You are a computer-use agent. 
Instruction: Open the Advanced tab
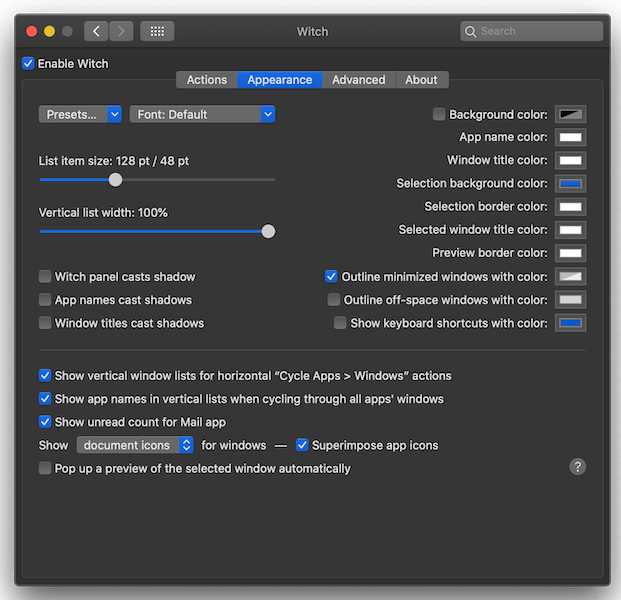(x=358, y=80)
